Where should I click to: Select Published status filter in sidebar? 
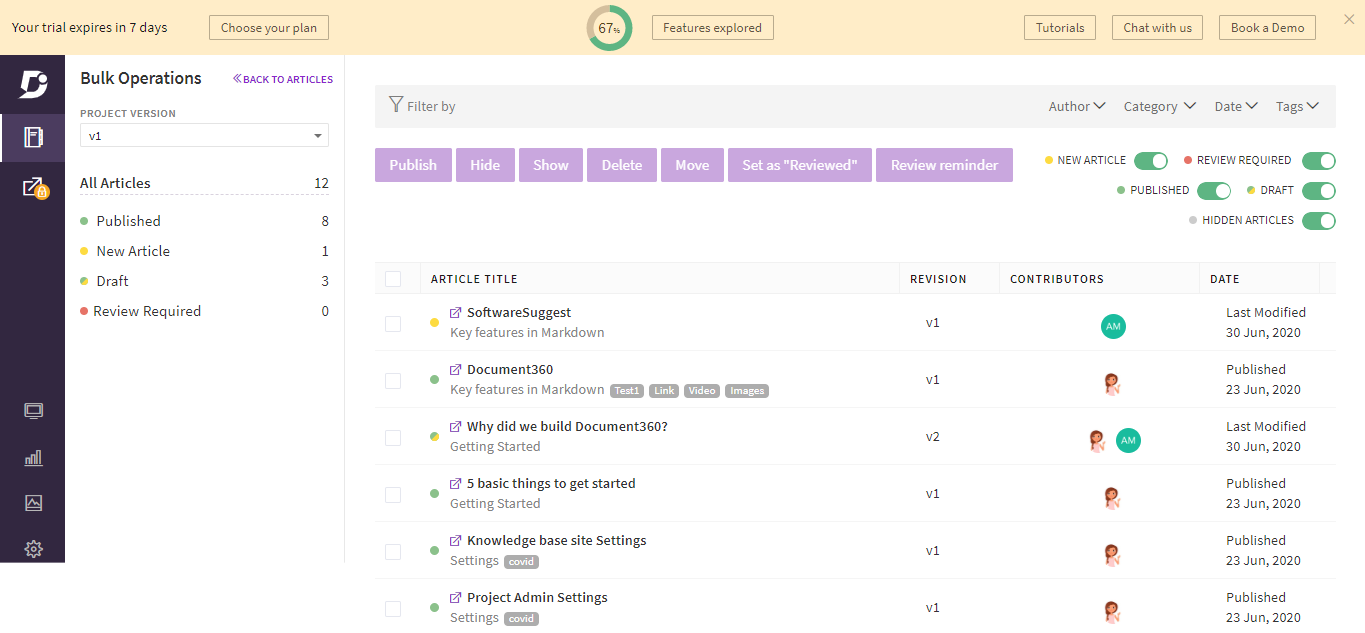coord(204,221)
